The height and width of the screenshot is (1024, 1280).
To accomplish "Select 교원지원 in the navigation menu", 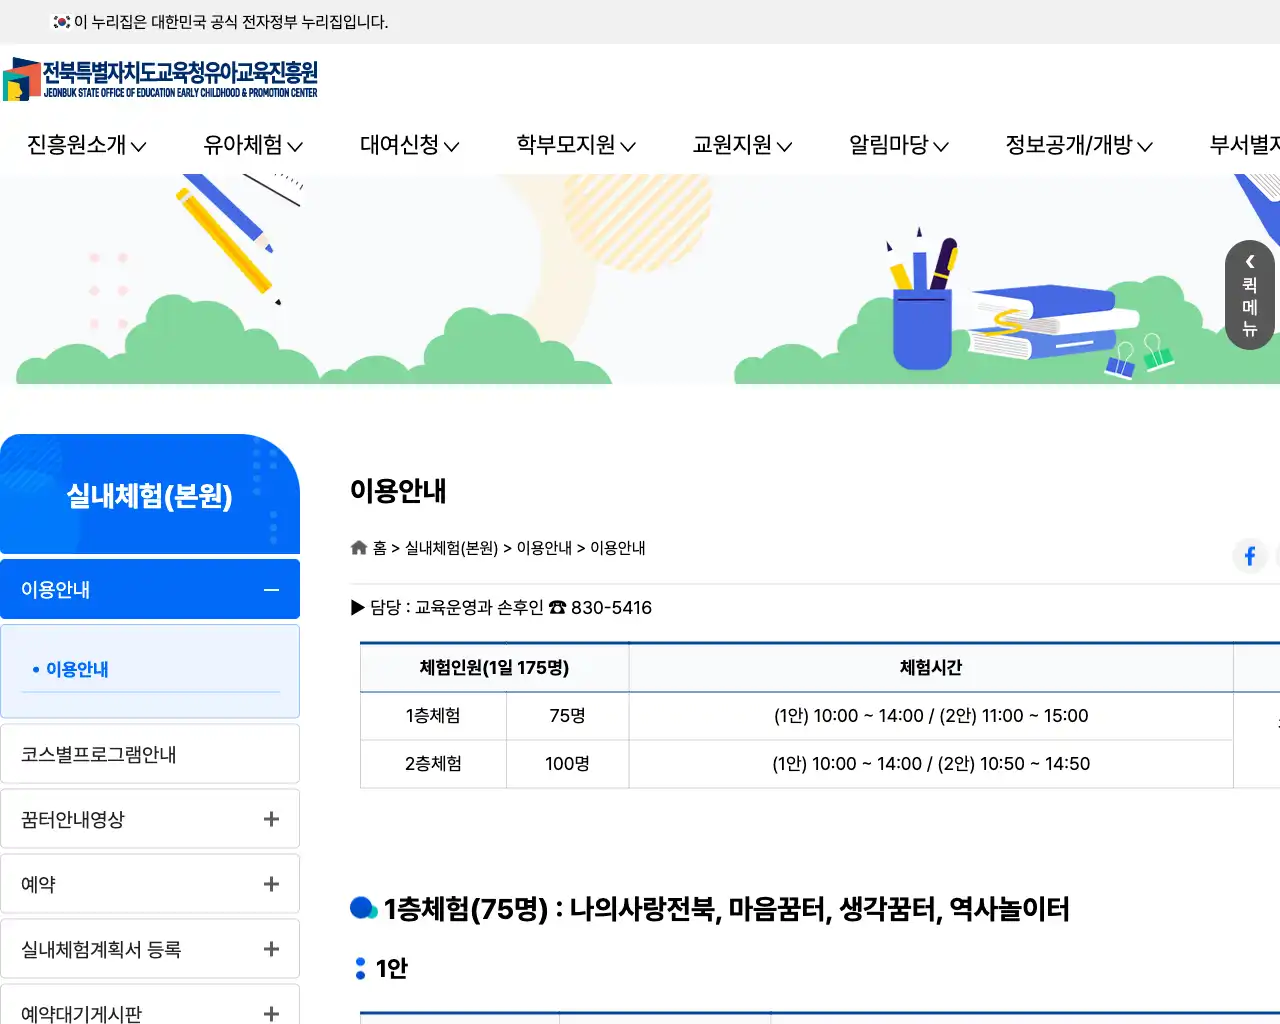I will click(740, 145).
